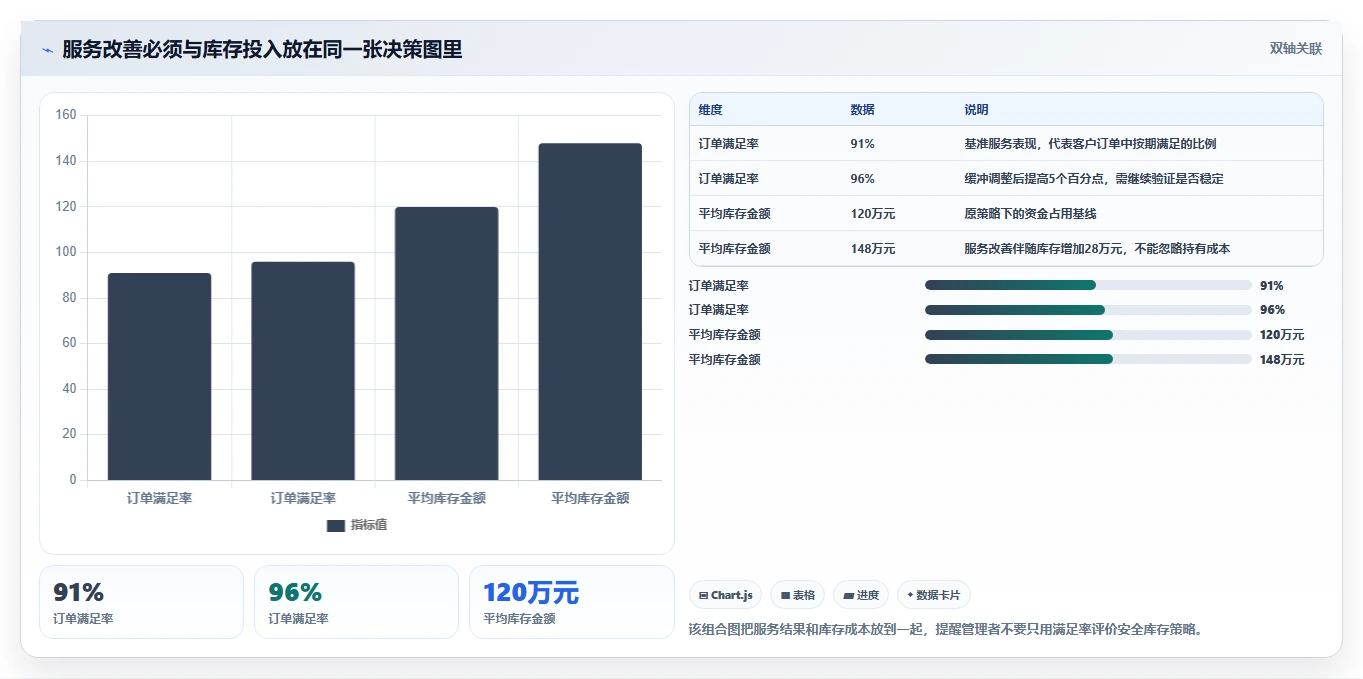Click the icon in the 表格 chip
Image resolution: width=1363 pixels, height=679 pixels.
tap(786, 596)
